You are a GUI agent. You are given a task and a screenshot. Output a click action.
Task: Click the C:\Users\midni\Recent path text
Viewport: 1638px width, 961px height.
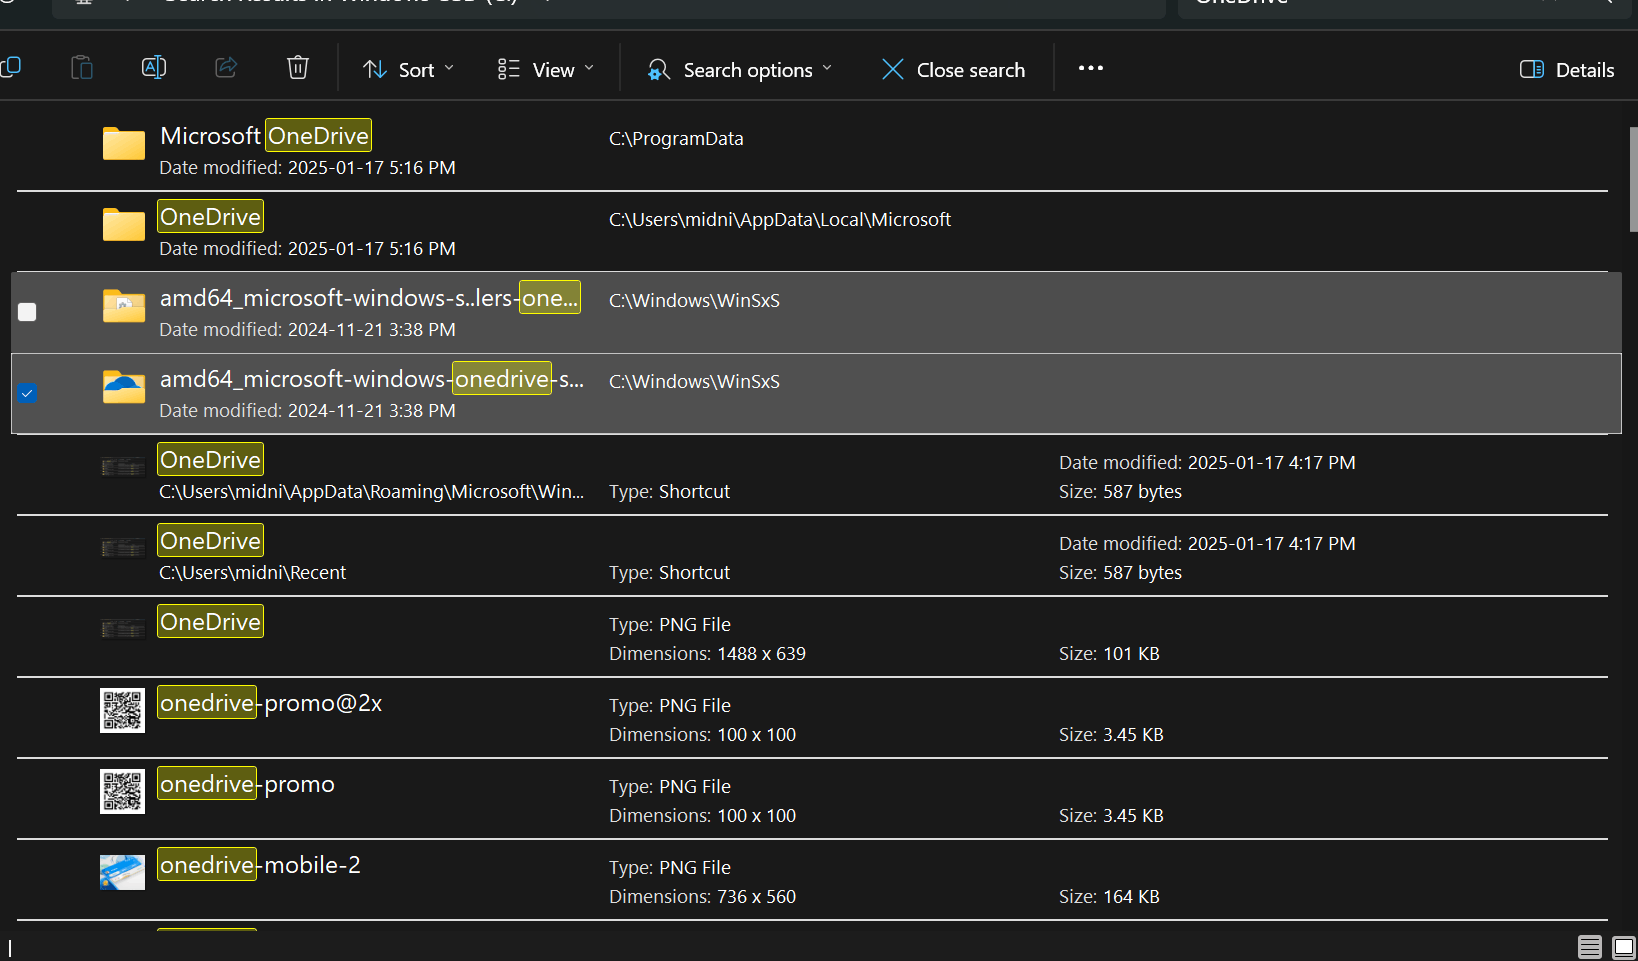(253, 572)
